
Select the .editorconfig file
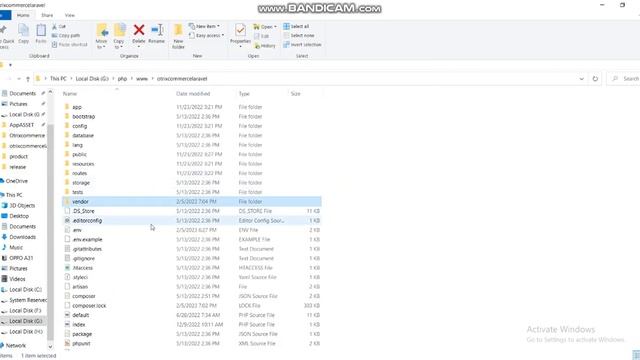[192, 220]
